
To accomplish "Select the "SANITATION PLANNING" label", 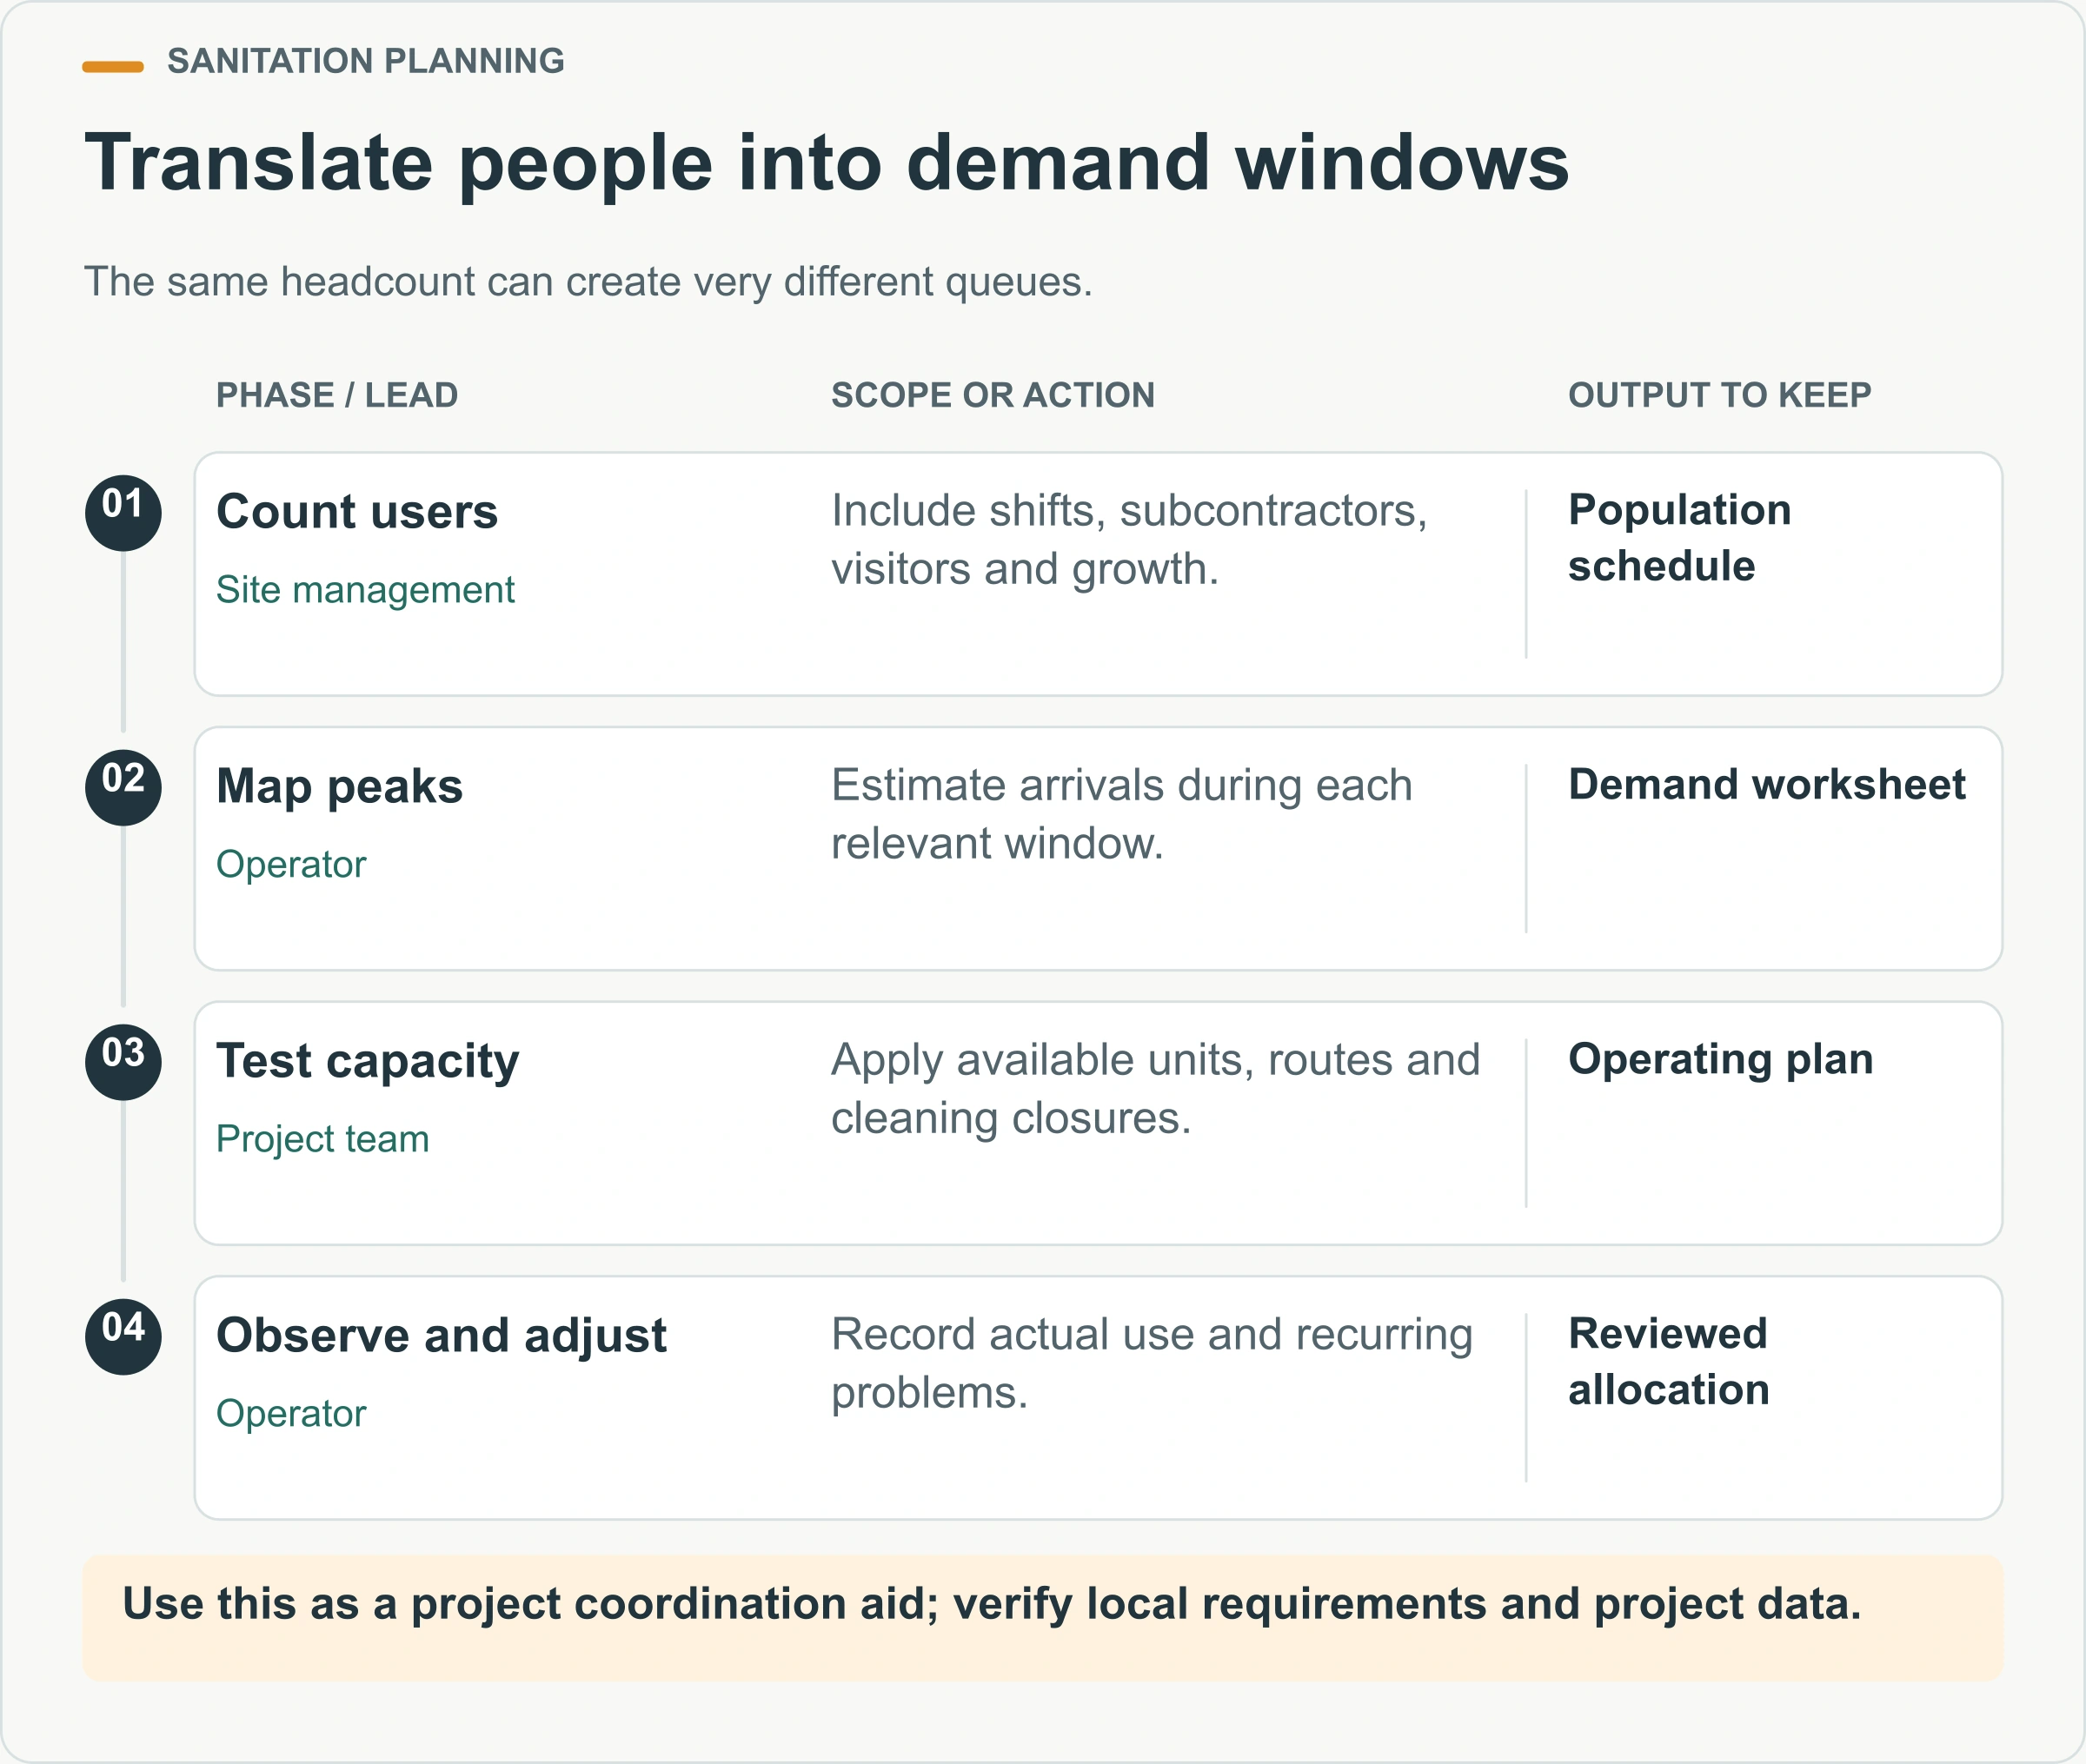I will tap(366, 61).
